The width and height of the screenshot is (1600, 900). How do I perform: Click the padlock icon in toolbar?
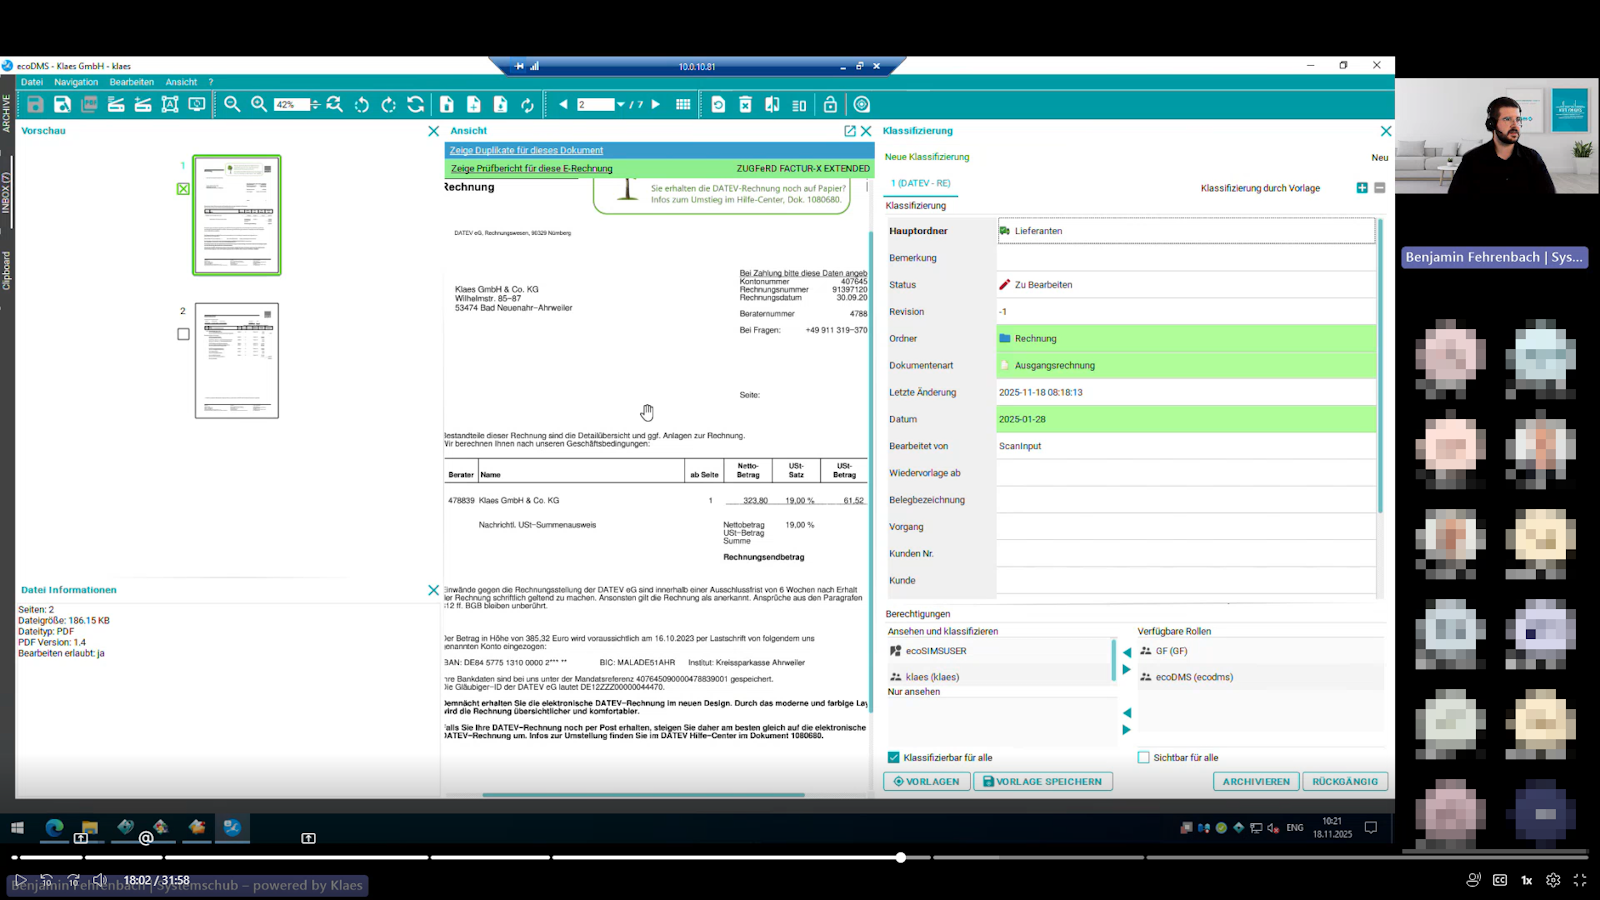[x=830, y=105]
